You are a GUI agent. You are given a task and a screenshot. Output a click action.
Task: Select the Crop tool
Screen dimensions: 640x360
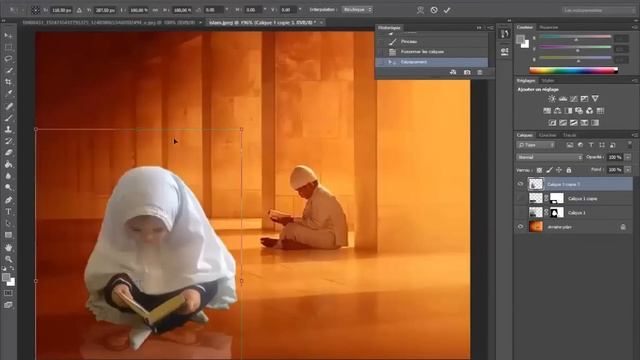[x=8, y=82]
